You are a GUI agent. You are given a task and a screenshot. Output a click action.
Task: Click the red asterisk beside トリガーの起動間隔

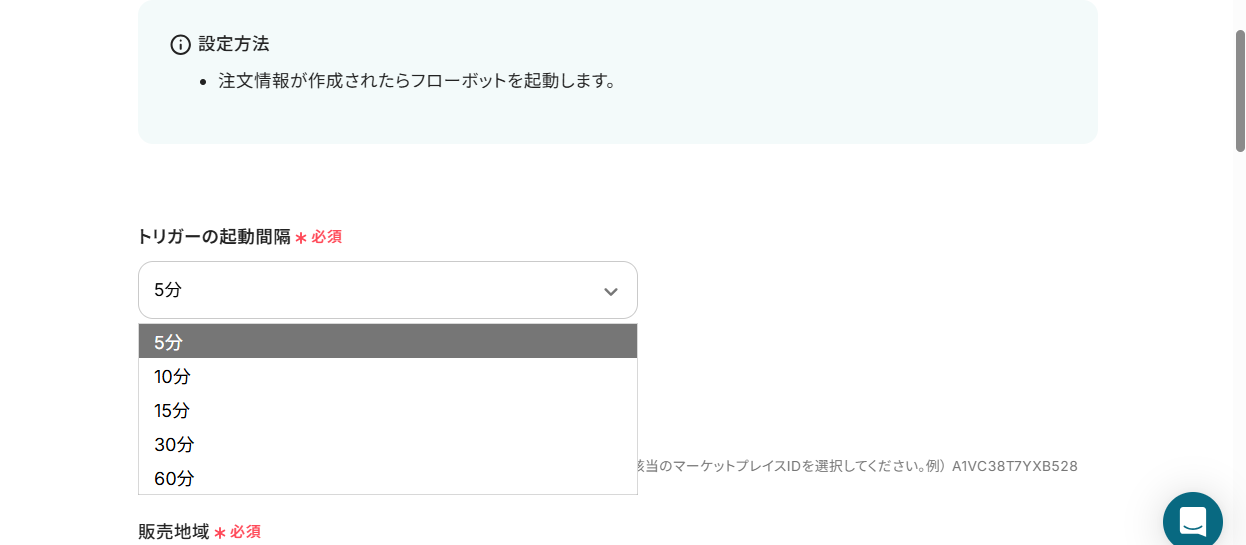pos(301,238)
